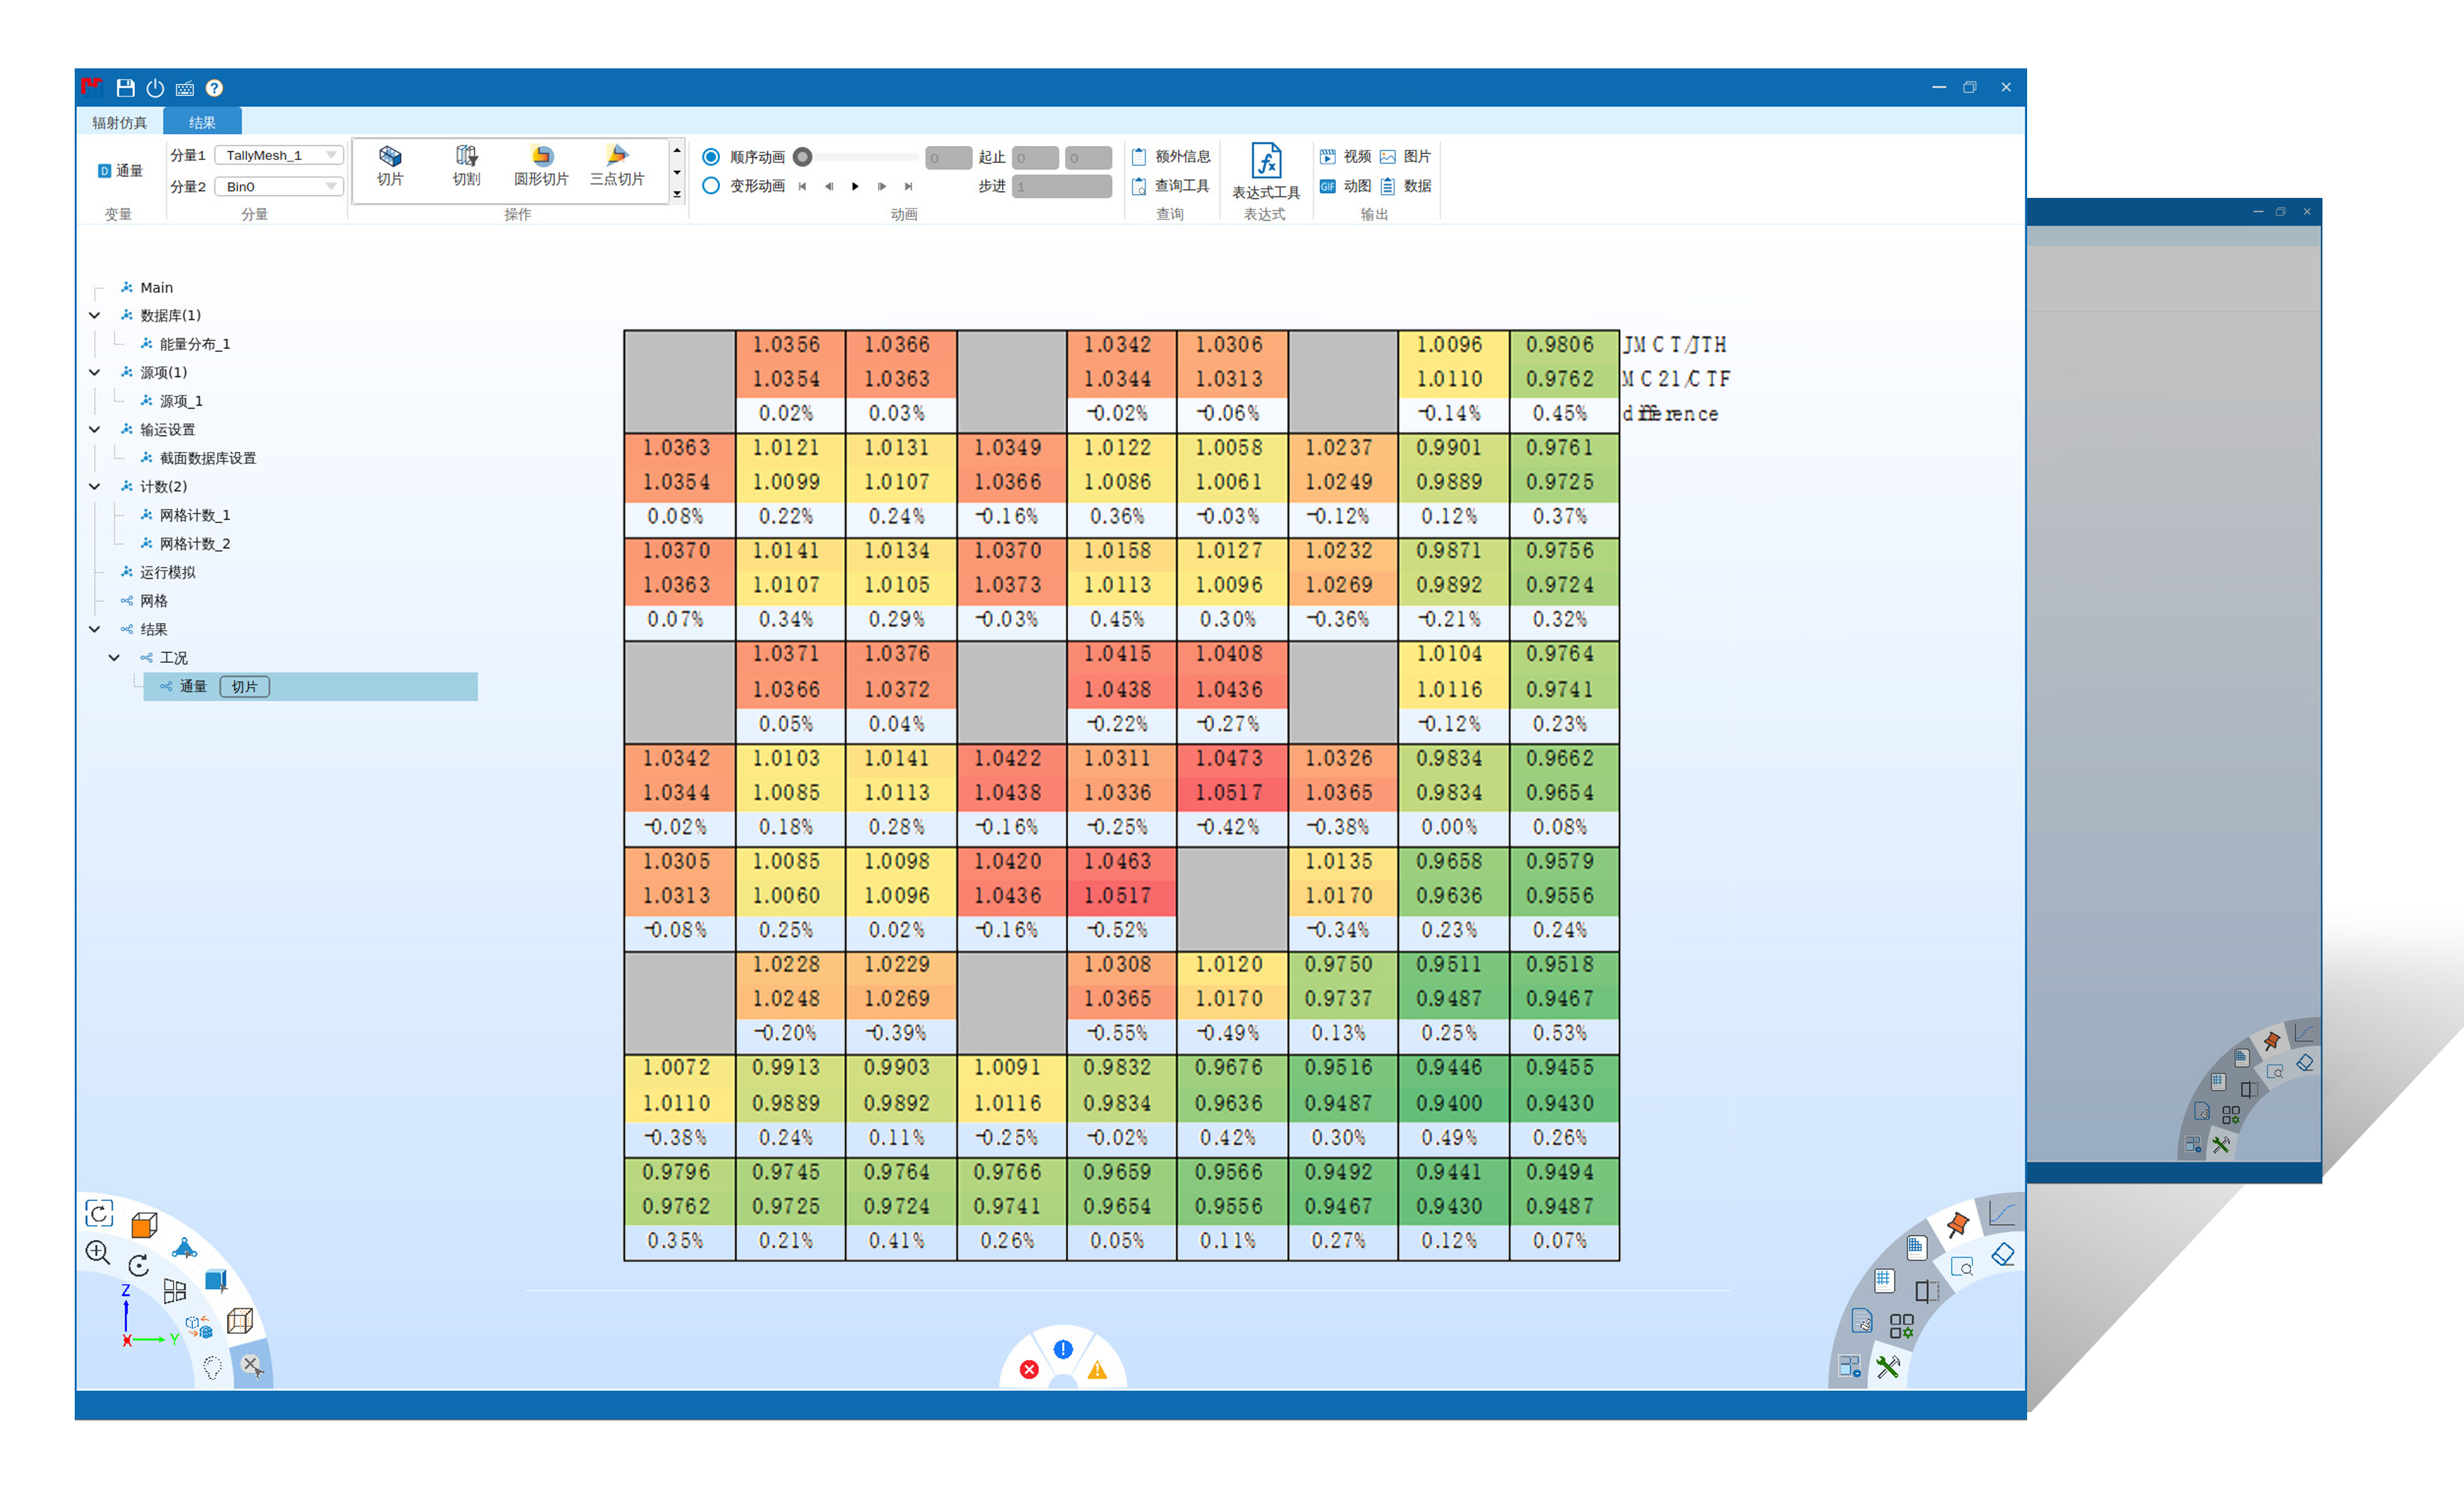Select the 顺序动画 radio button
This screenshot has width=2464, height=1489.
[x=711, y=157]
